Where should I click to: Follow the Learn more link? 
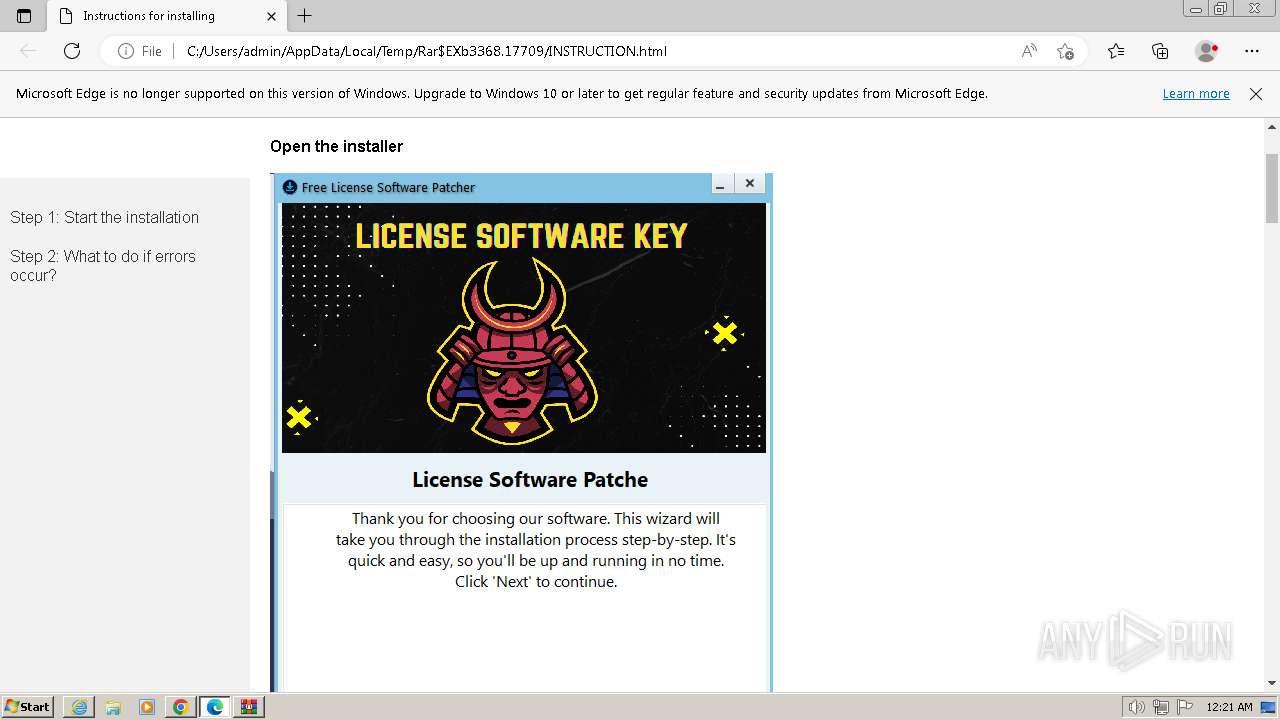click(1196, 94)
